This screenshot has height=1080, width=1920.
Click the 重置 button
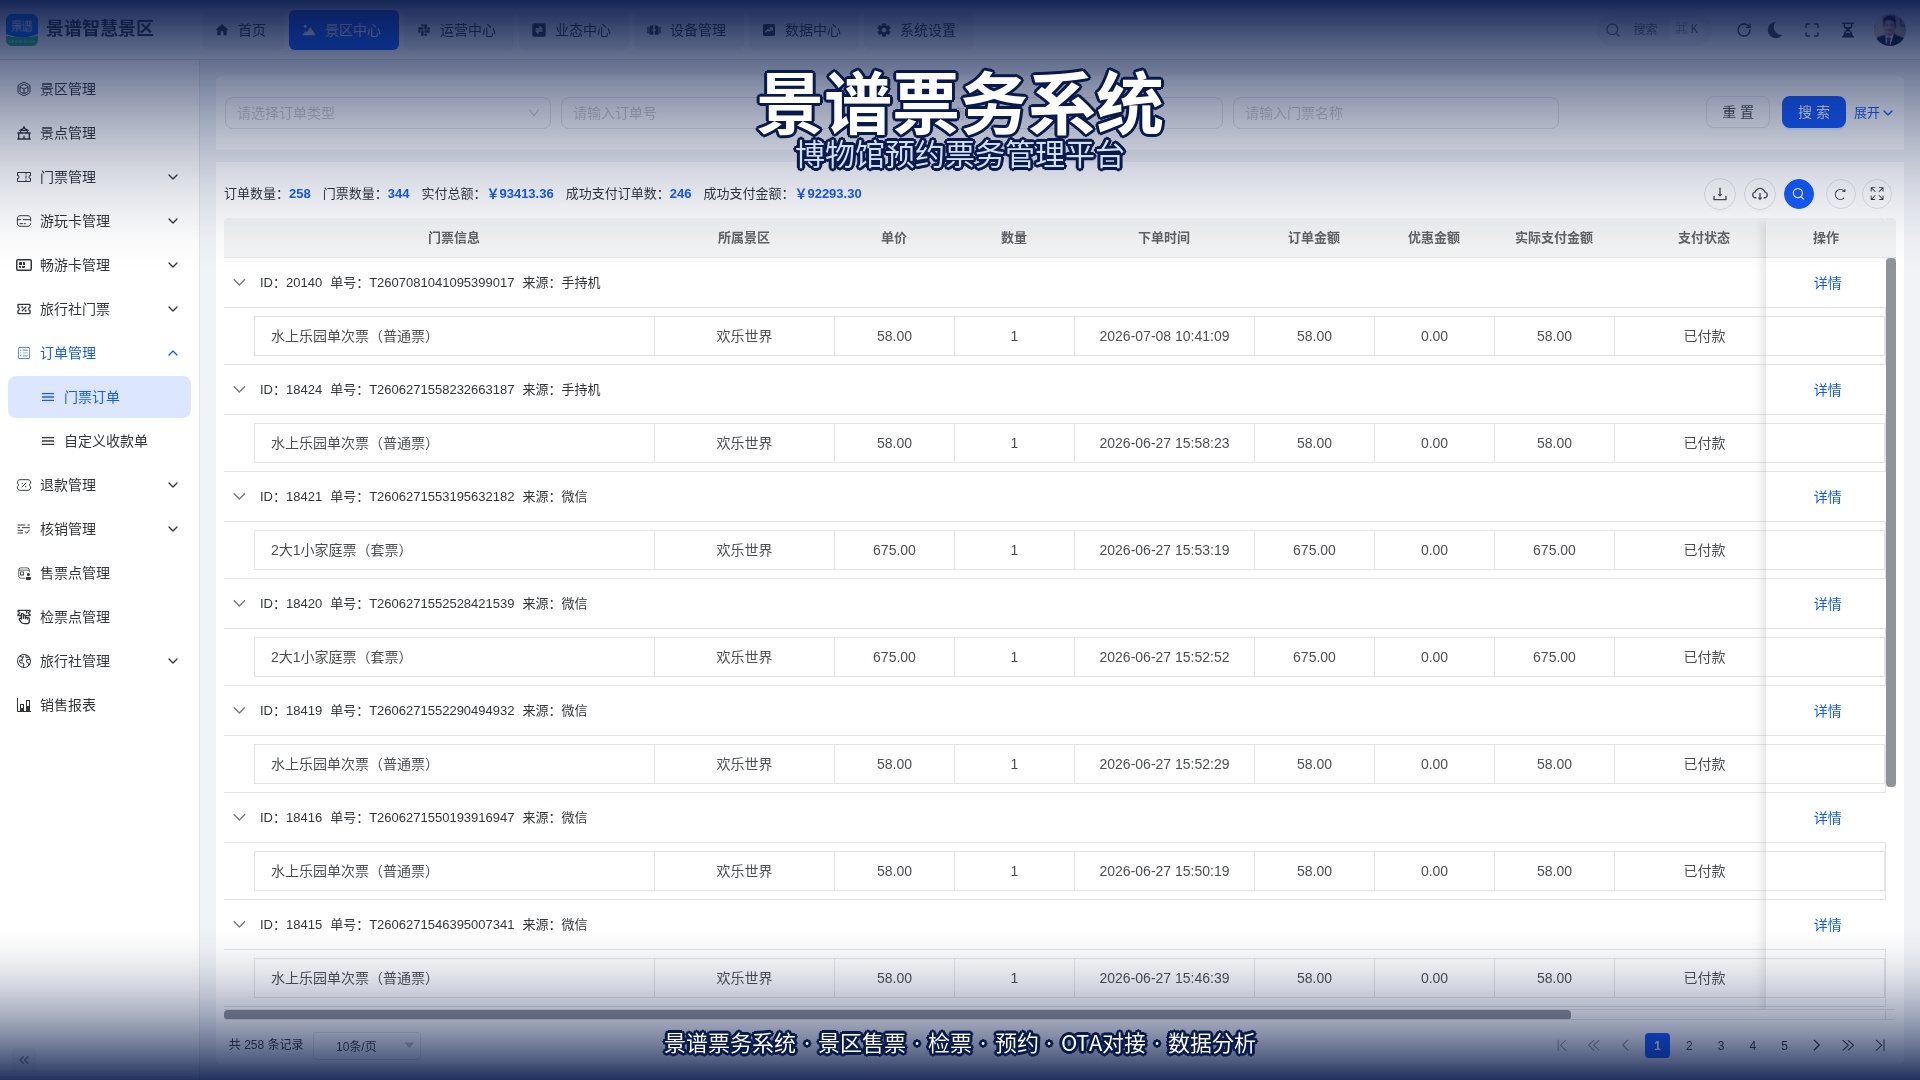(x=1738, y=113)
